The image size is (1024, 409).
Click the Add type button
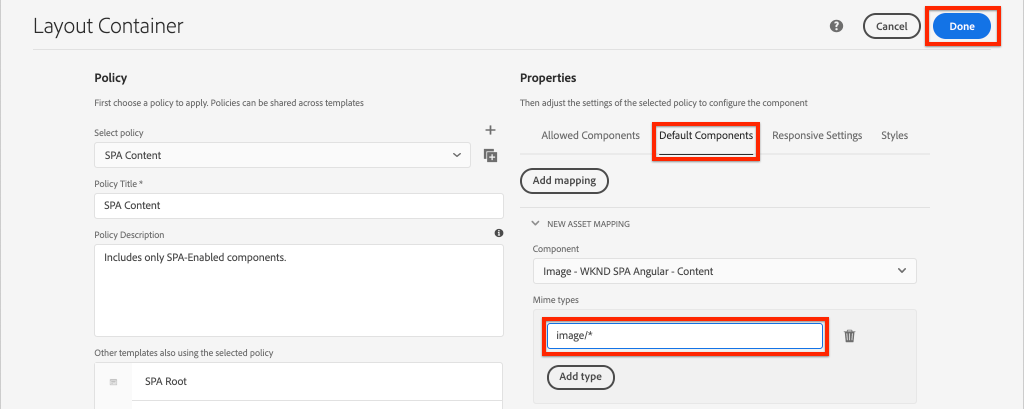tap(580, 377)
